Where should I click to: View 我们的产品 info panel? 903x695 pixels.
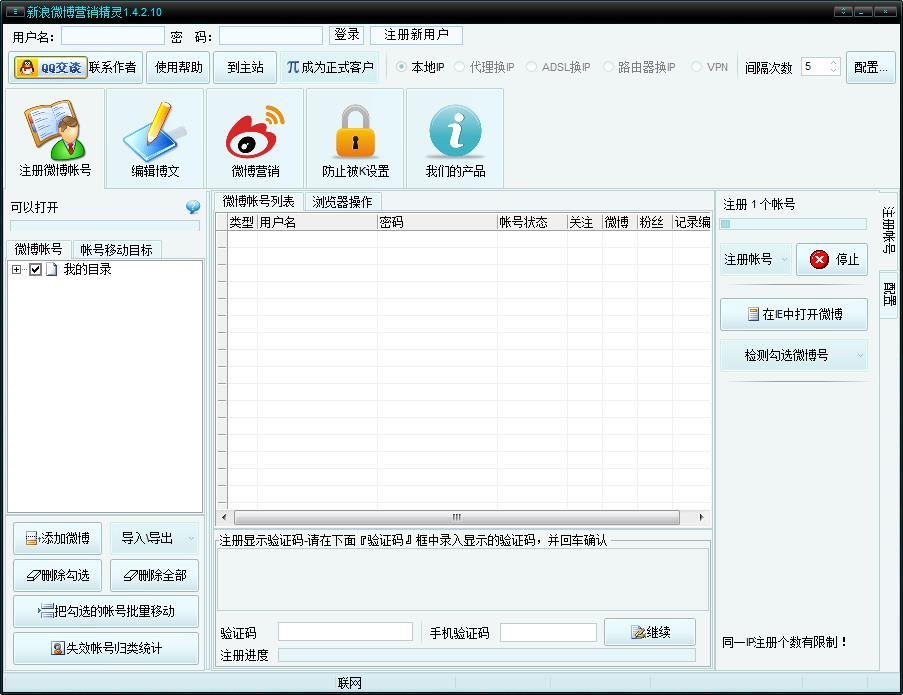(455, 137)
